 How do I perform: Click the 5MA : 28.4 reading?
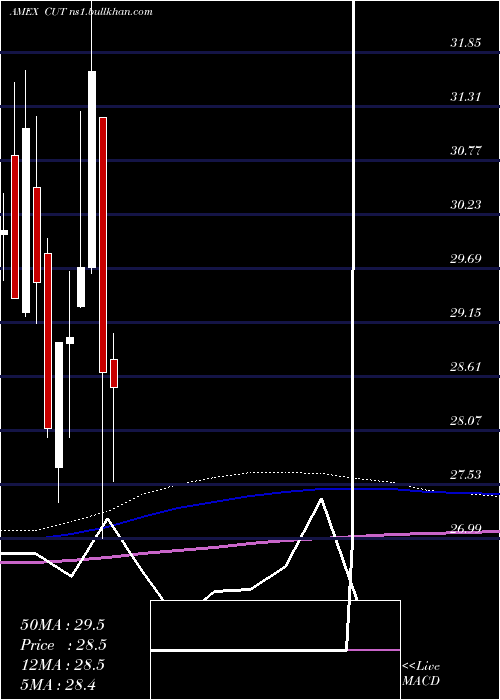tap(58, 684)
